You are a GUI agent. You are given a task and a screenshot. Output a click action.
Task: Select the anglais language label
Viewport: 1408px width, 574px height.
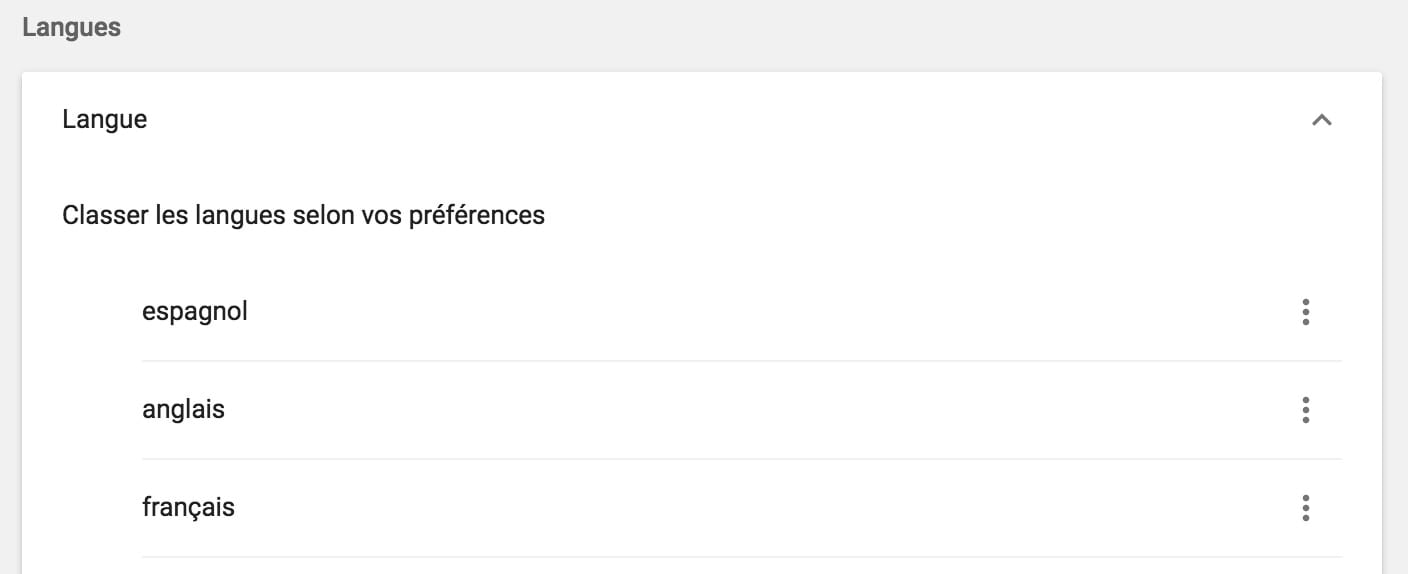tap(183, 410)
